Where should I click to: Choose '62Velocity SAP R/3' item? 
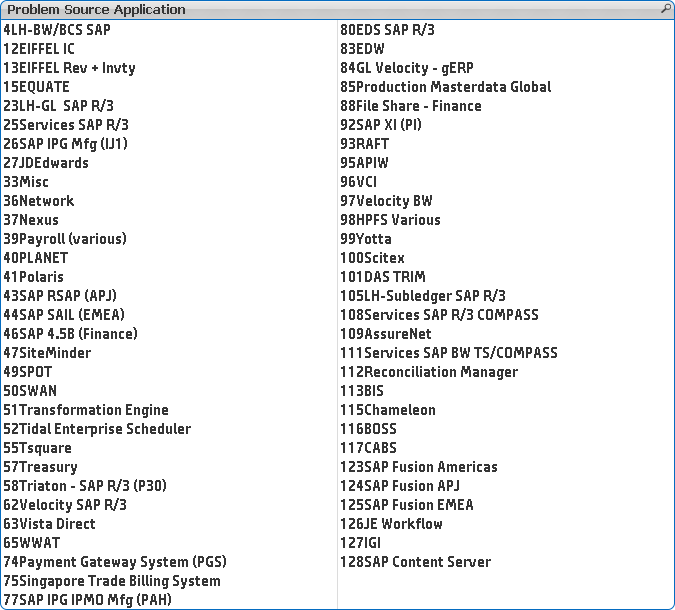[x=169, y=505]
